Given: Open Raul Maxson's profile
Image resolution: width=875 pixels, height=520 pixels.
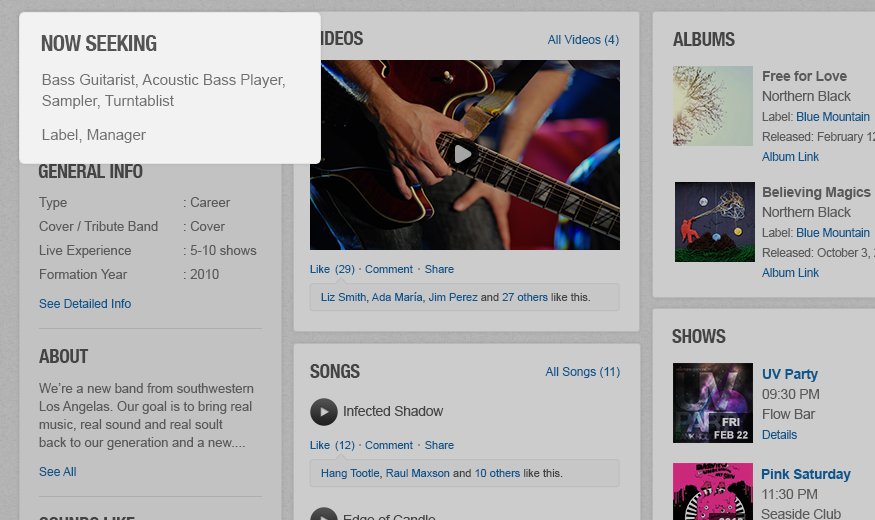Looking at the screenshot, I should coord(417,473).
